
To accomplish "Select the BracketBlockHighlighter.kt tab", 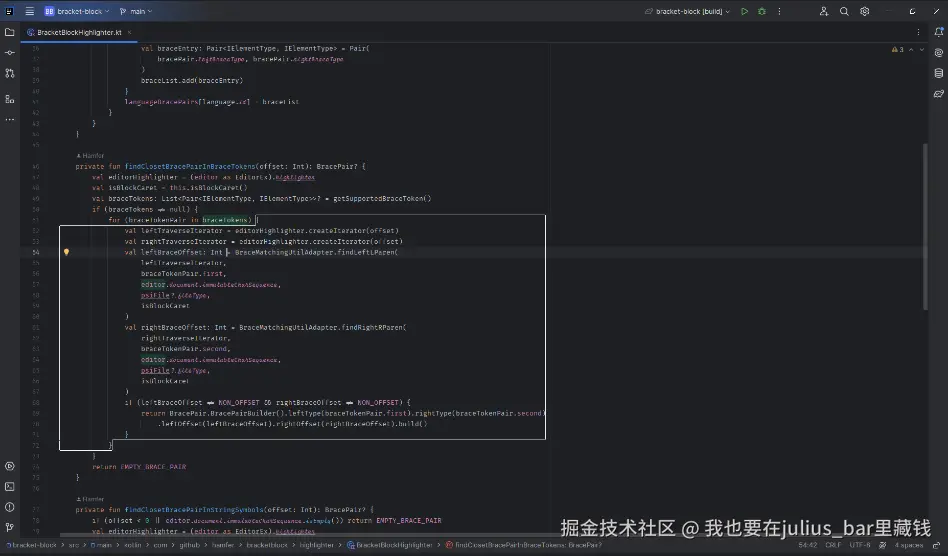I will pos(79,33).
